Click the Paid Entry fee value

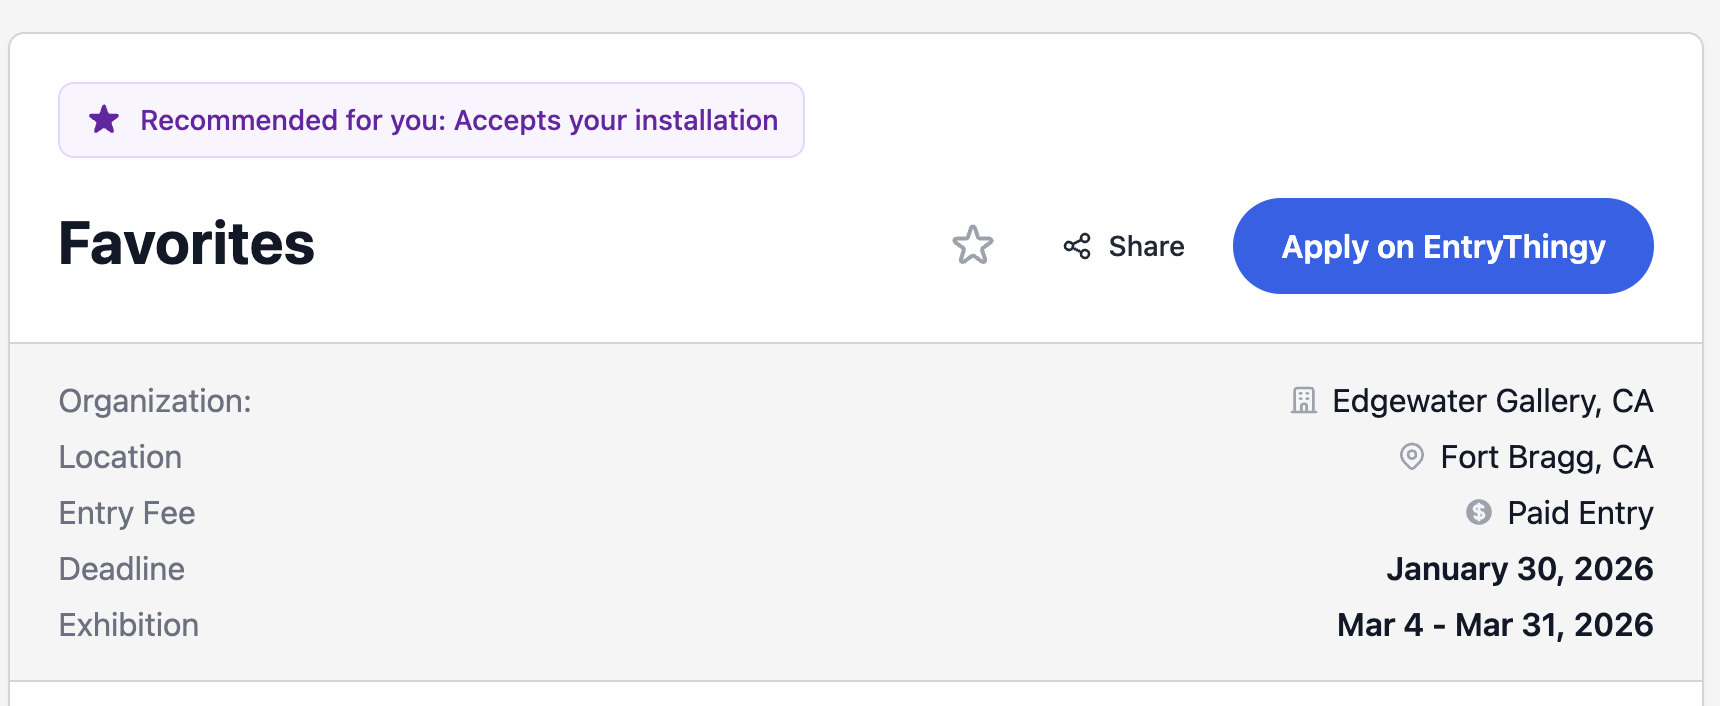coord(1580,513)
